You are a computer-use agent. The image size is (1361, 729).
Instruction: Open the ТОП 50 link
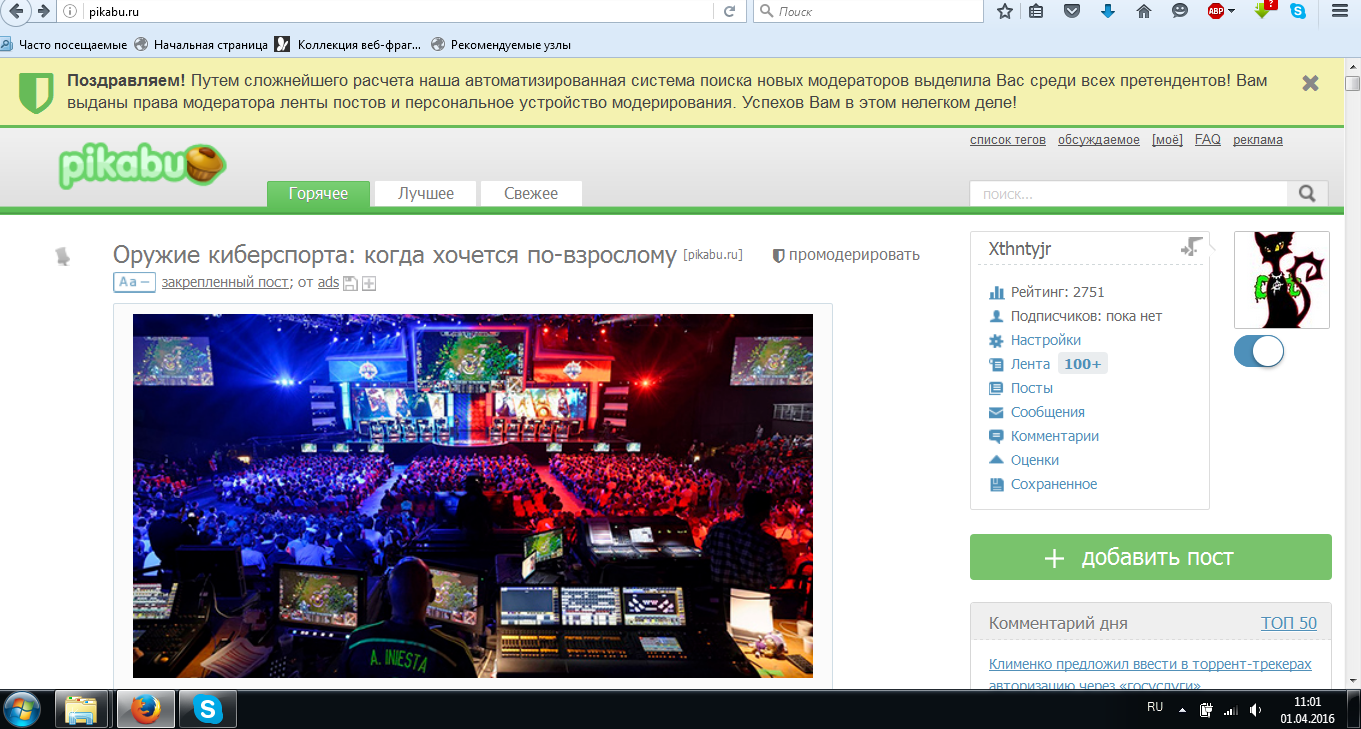pyautogui.click(x=1288, y=623)
